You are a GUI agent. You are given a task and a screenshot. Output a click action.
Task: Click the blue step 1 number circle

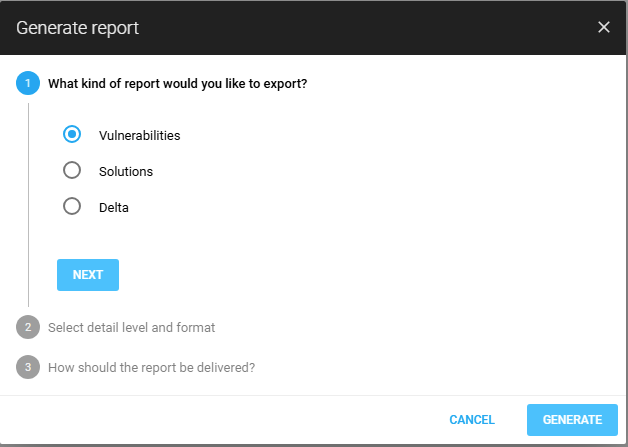[x=28, y=84]
